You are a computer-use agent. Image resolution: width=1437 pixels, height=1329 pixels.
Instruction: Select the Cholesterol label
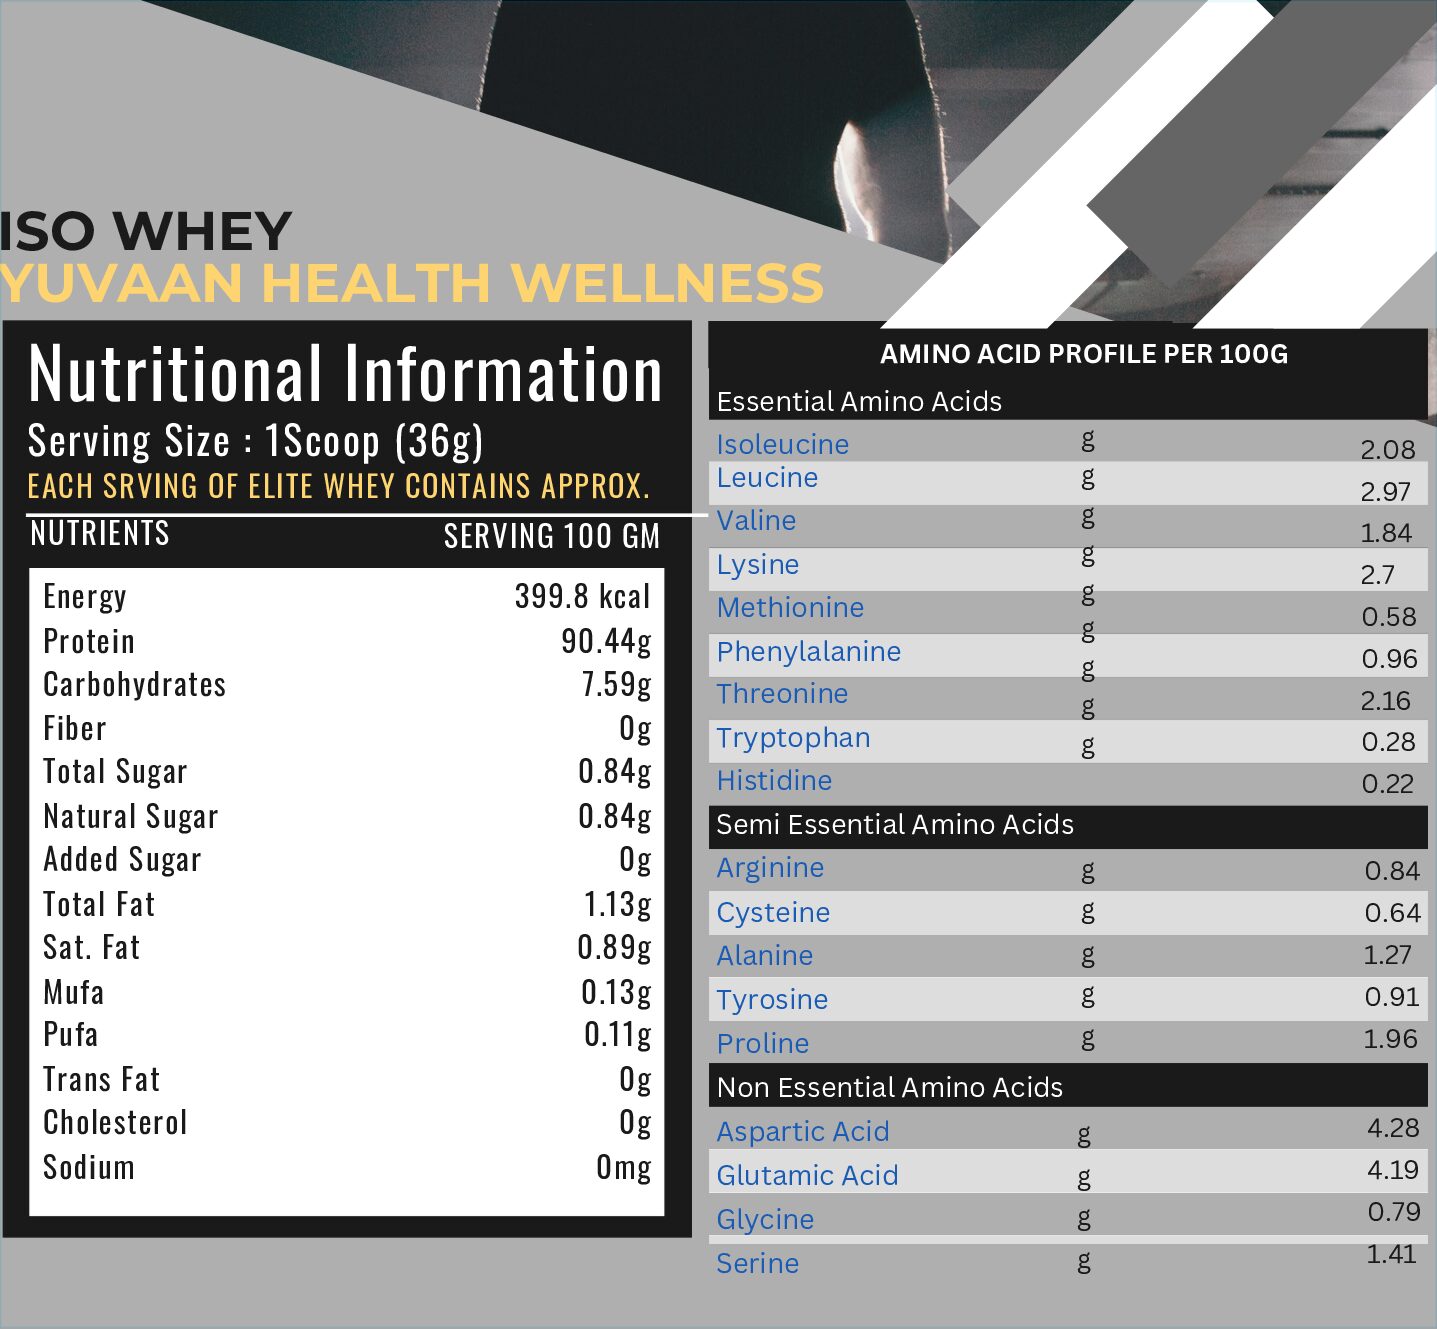coord(115,1123)
